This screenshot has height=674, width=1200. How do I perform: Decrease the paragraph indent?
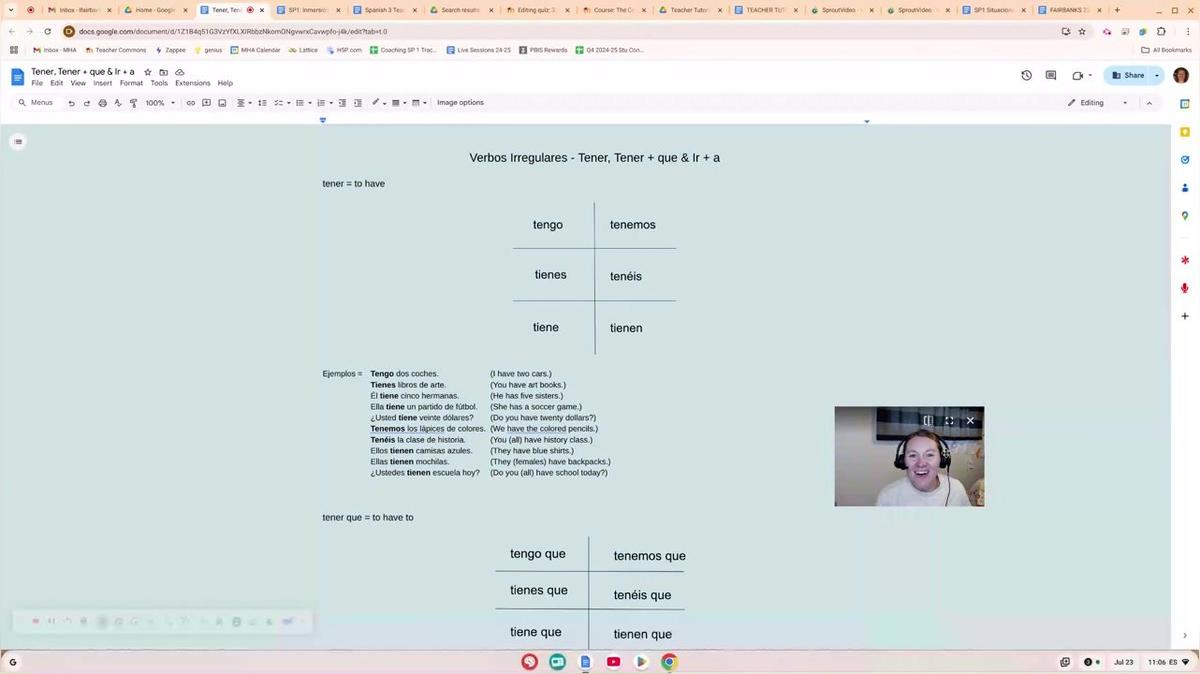point(342,103)
